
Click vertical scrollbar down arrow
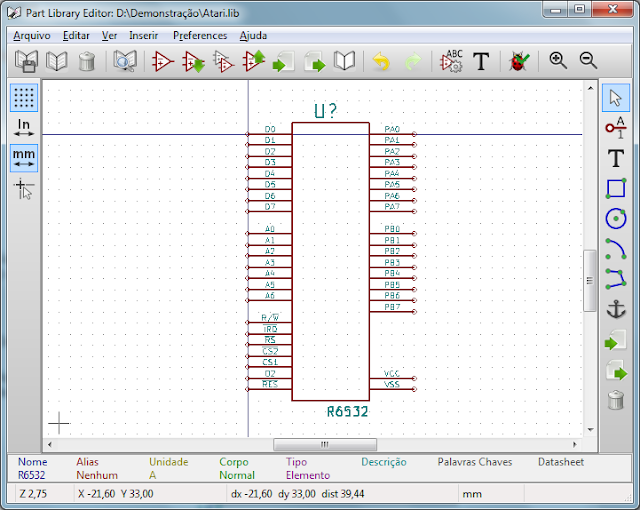[590, 429]
